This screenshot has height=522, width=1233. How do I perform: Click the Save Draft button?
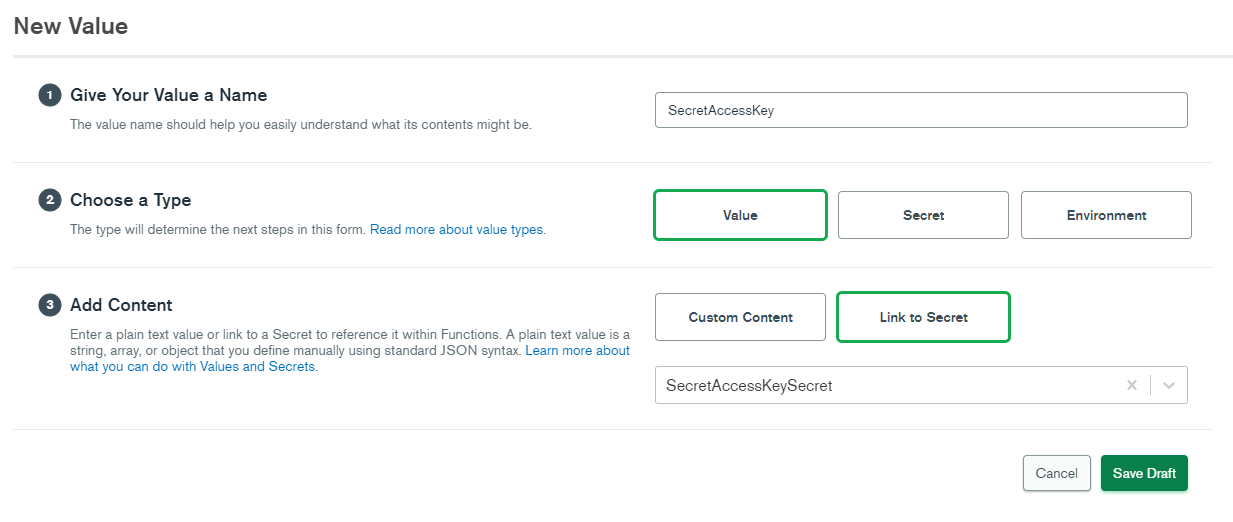1144,473
